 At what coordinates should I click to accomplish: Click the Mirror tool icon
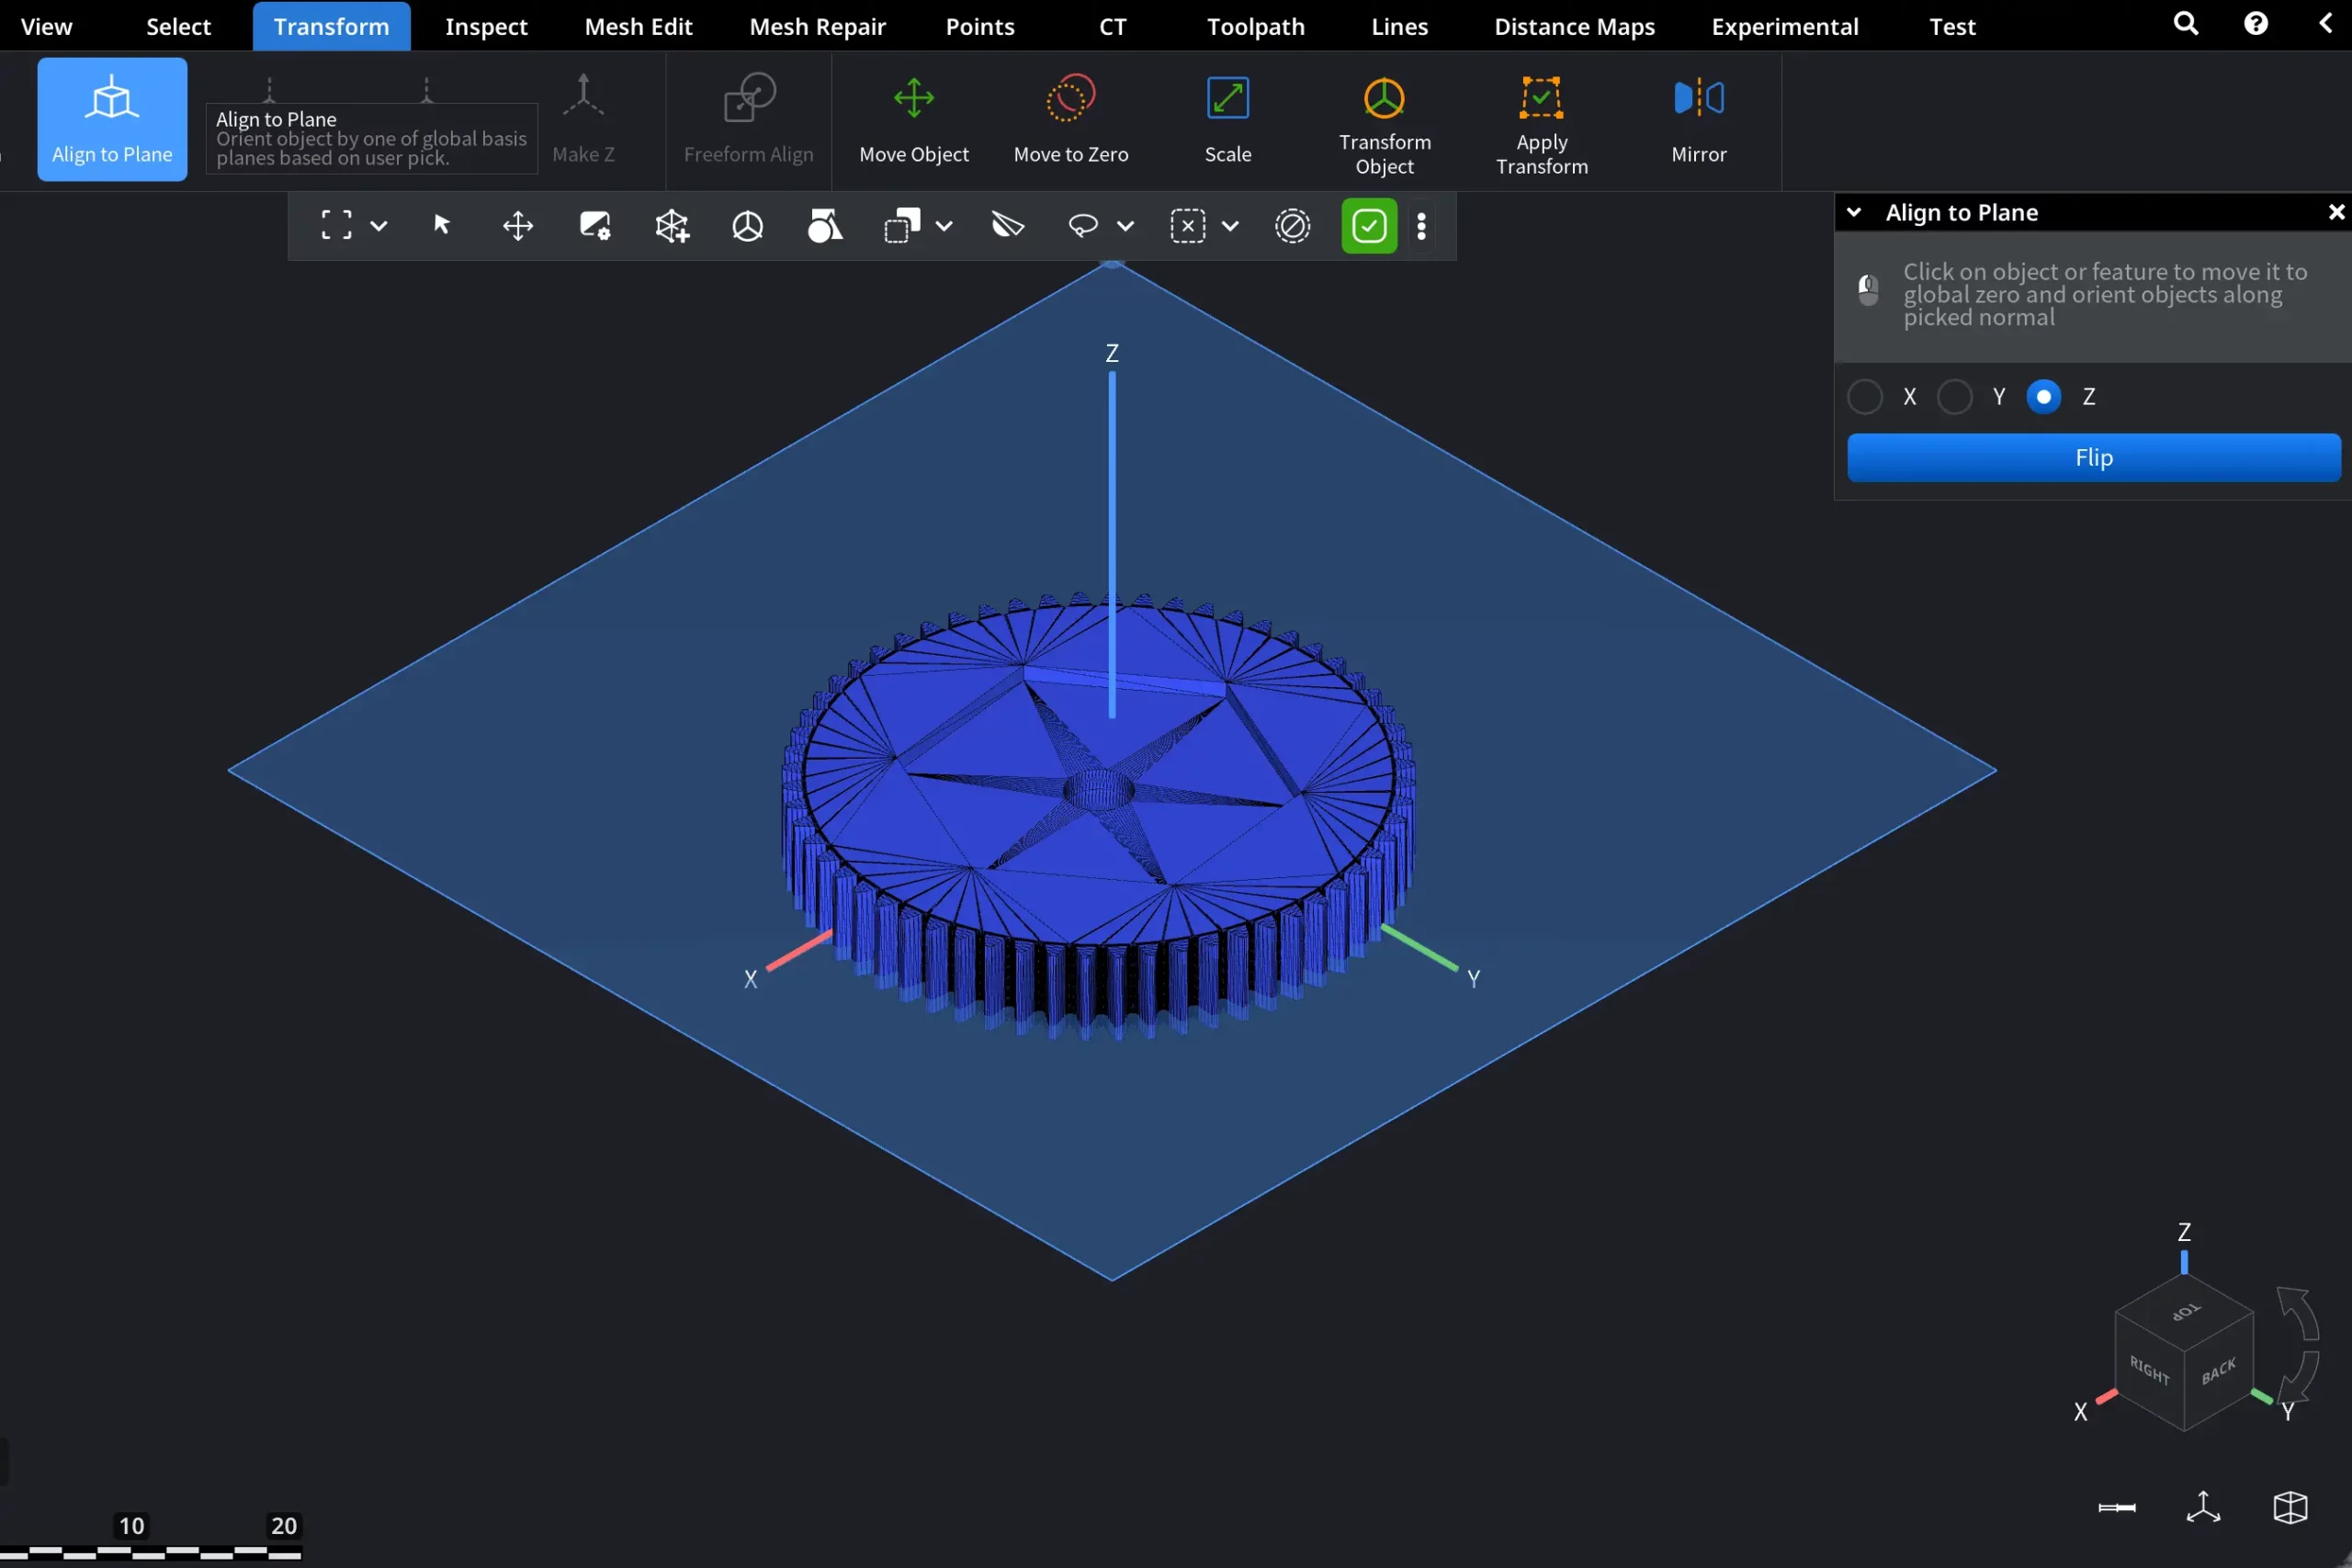pyautogui.click(x=1698, y=99)
